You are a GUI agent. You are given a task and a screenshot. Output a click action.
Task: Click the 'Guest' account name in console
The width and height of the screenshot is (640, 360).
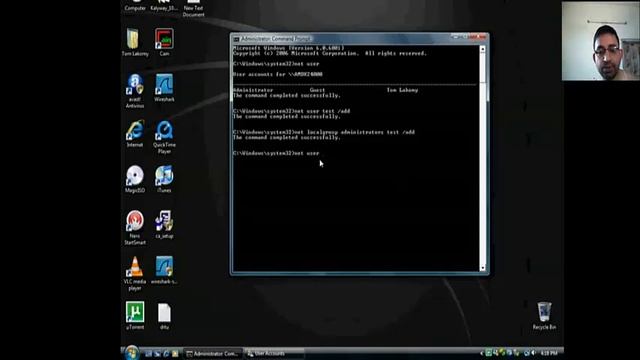click(317, 90)
